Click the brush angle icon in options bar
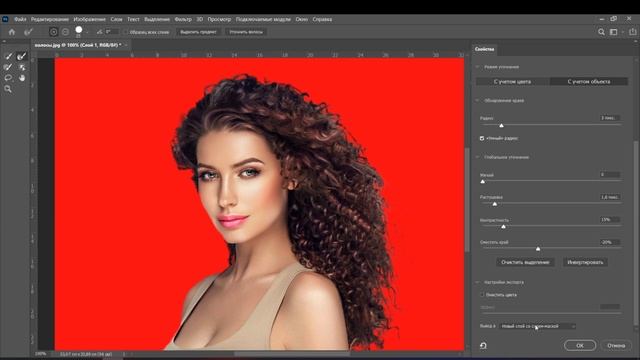 99,32
